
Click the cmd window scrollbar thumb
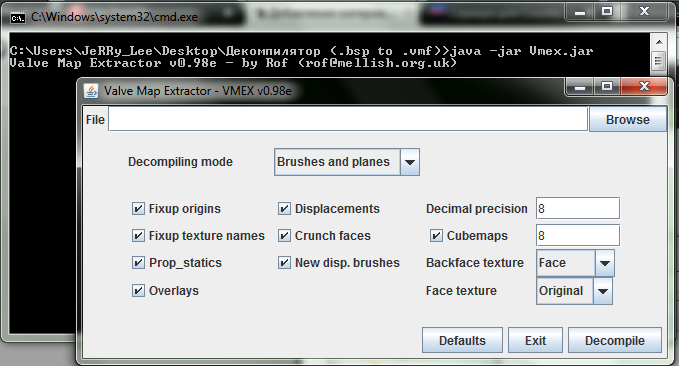click(659, 61)
